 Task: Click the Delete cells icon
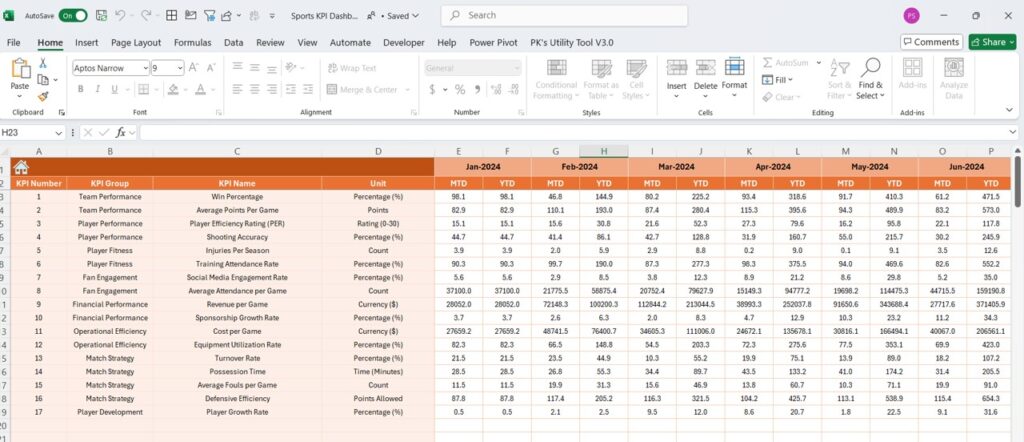coord(705,68)
